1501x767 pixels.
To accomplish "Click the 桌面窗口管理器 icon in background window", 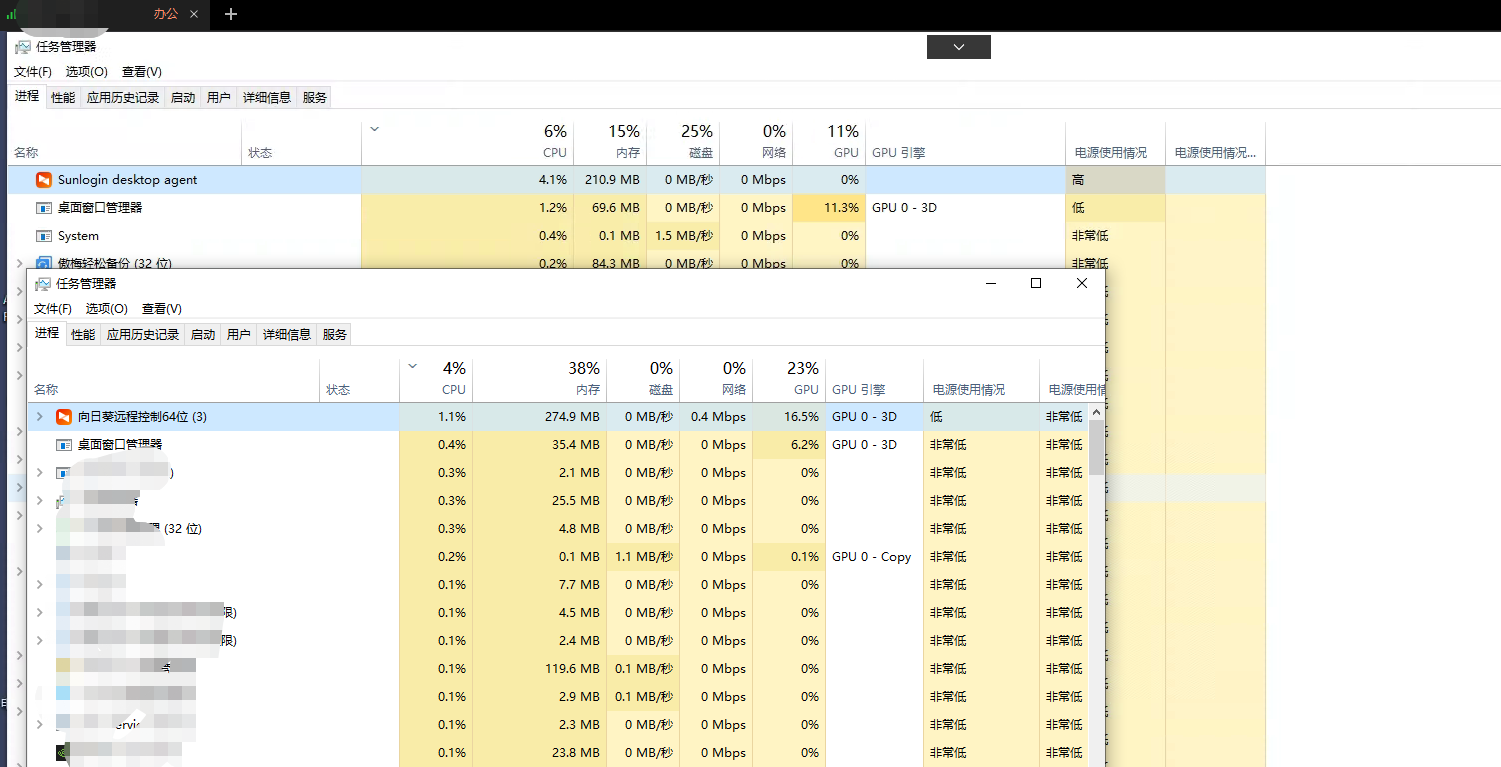I will [x=43, y=208].
